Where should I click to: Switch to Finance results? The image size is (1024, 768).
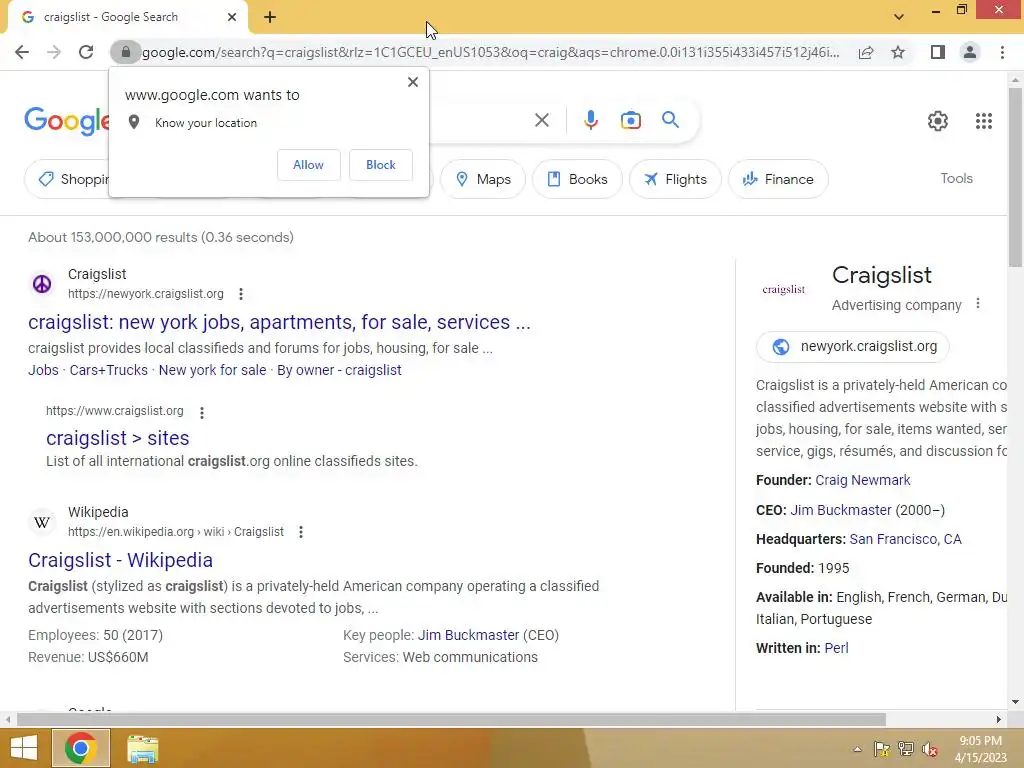778,179
